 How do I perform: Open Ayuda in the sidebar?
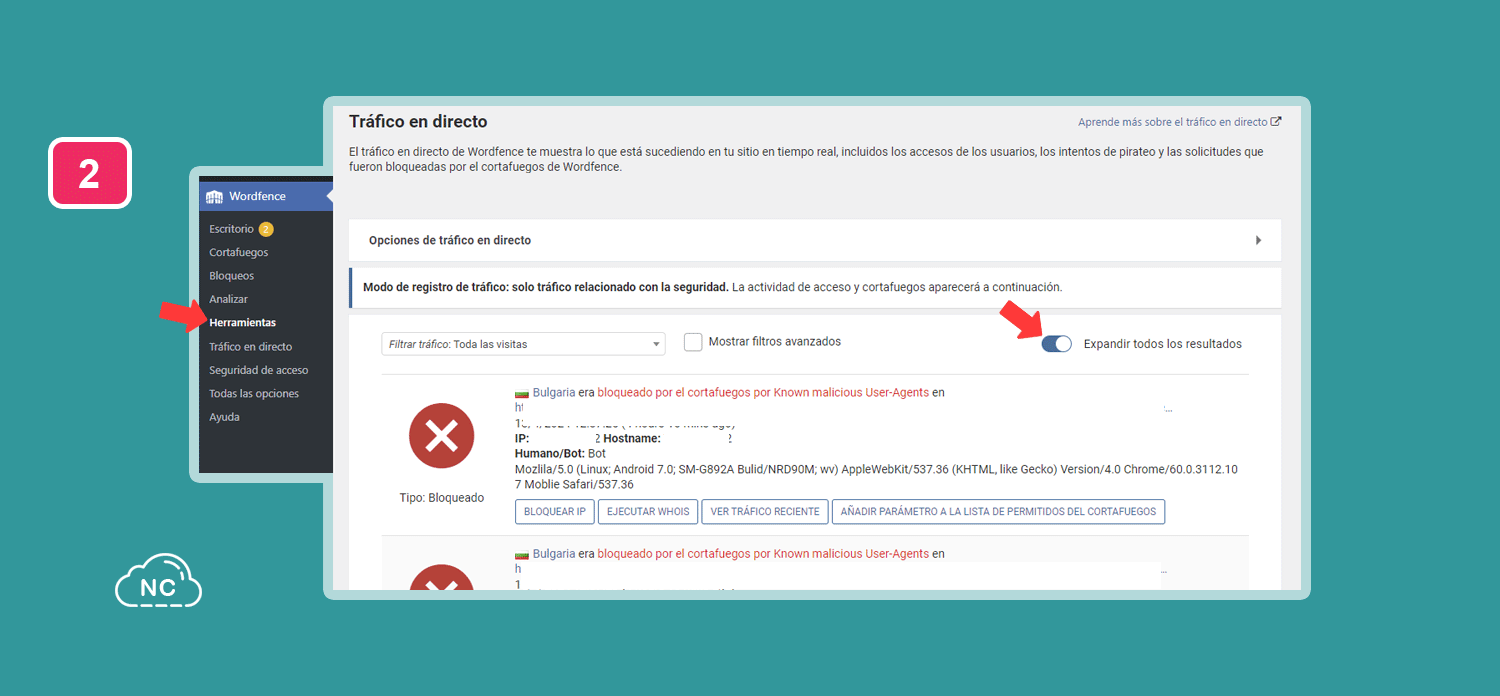[224, 417]
